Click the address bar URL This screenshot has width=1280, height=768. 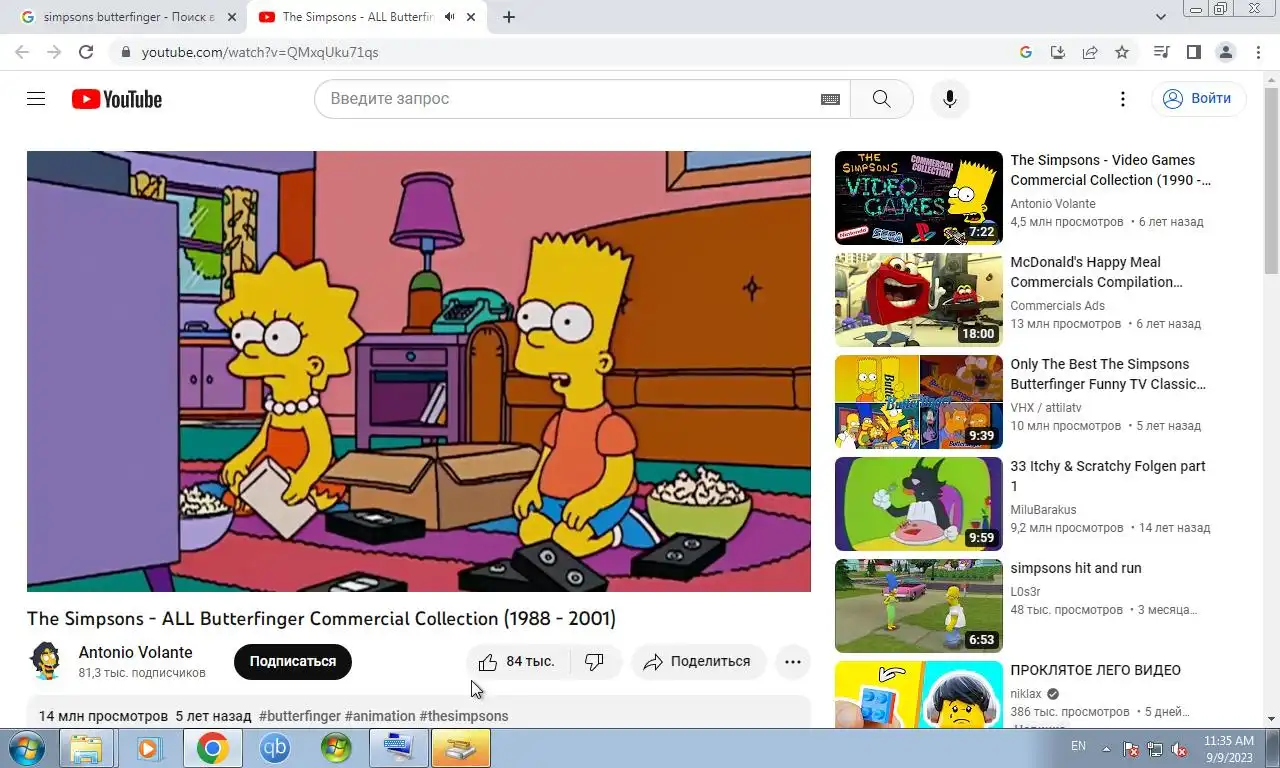[260, 52]
